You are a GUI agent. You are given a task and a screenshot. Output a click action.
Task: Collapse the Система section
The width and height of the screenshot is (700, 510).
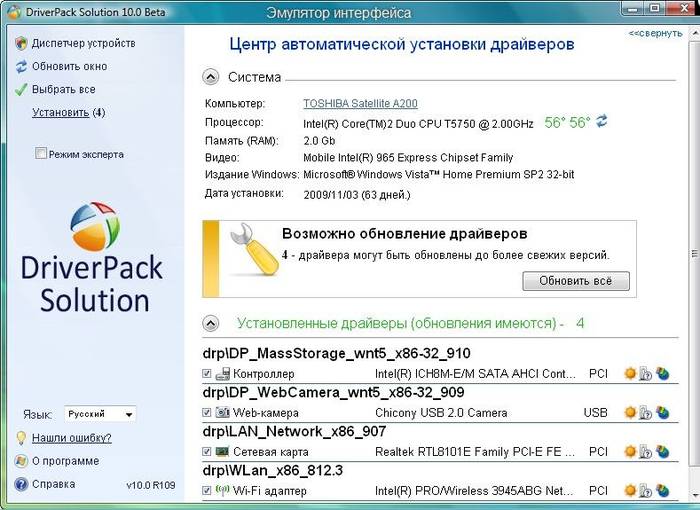[211, 77]
